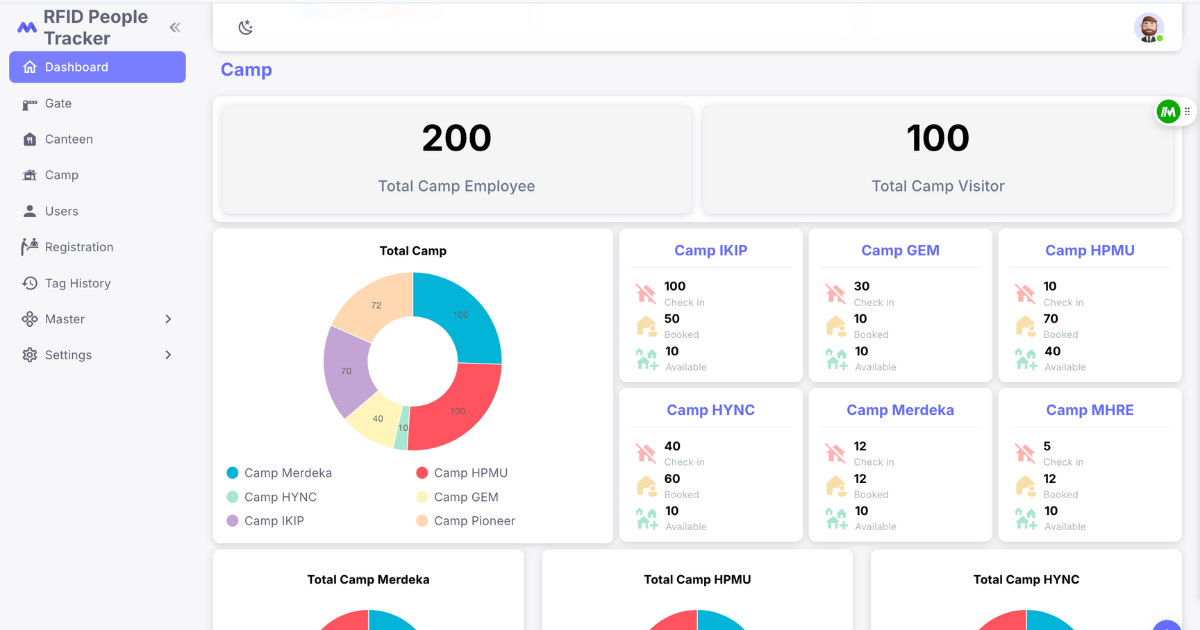Viewport: 1200px width, 630px height.
Task: Toggle dark mode with the moon icon
Action: click(245, 27)
